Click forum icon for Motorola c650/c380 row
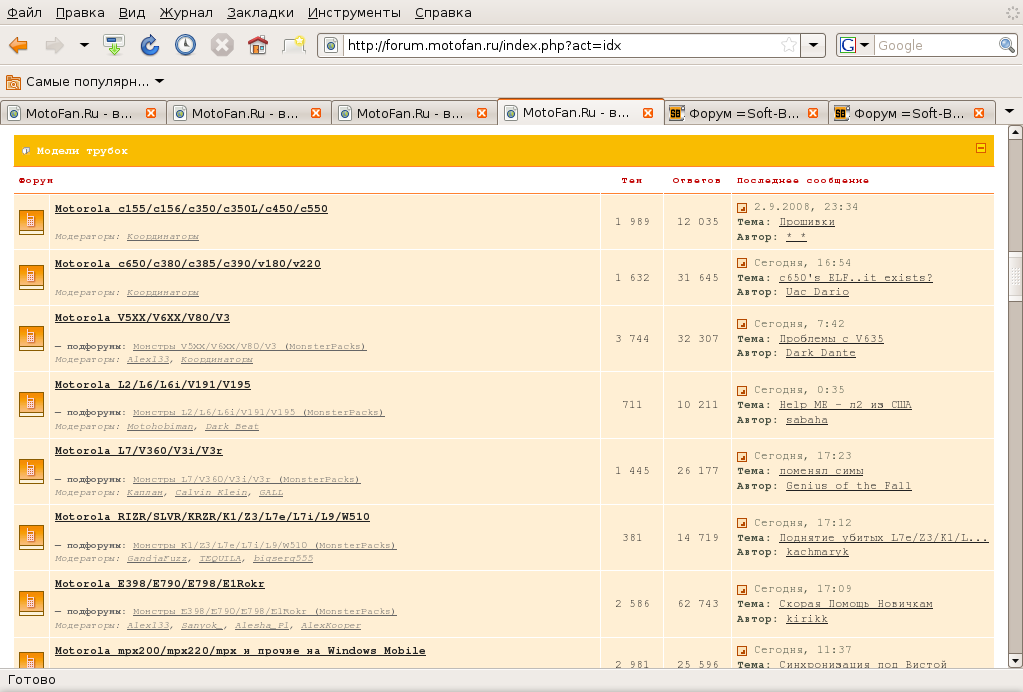The image size is (1023, 692). coord(31,277)
